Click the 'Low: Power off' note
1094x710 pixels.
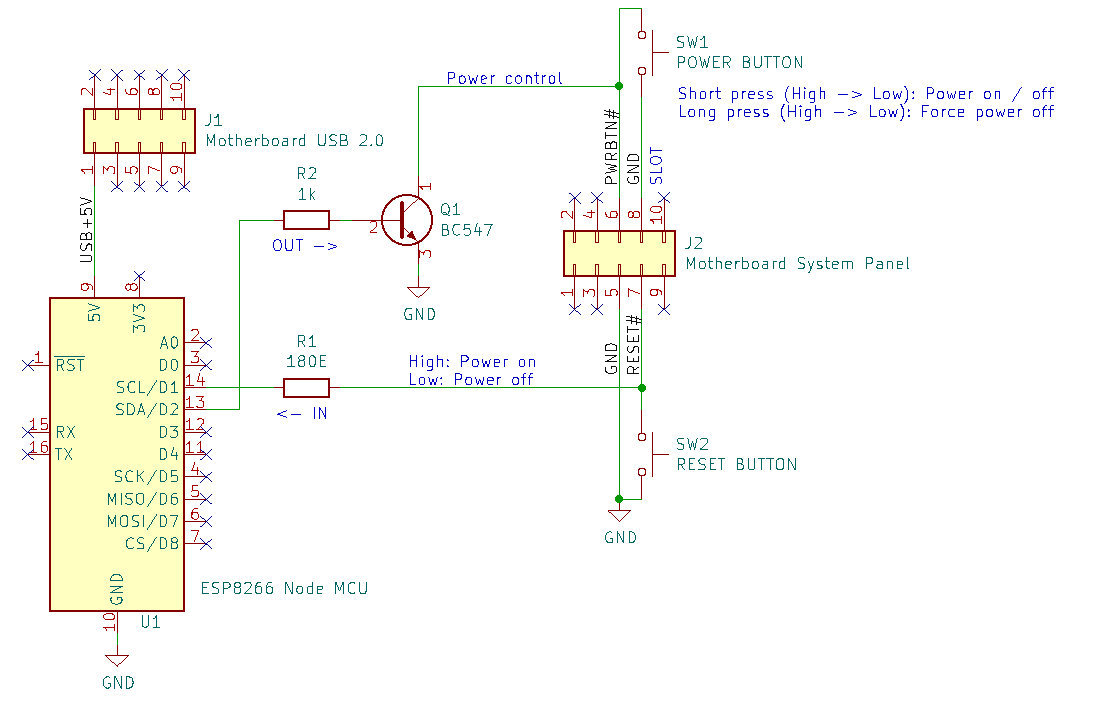click(x=471, y=379)
